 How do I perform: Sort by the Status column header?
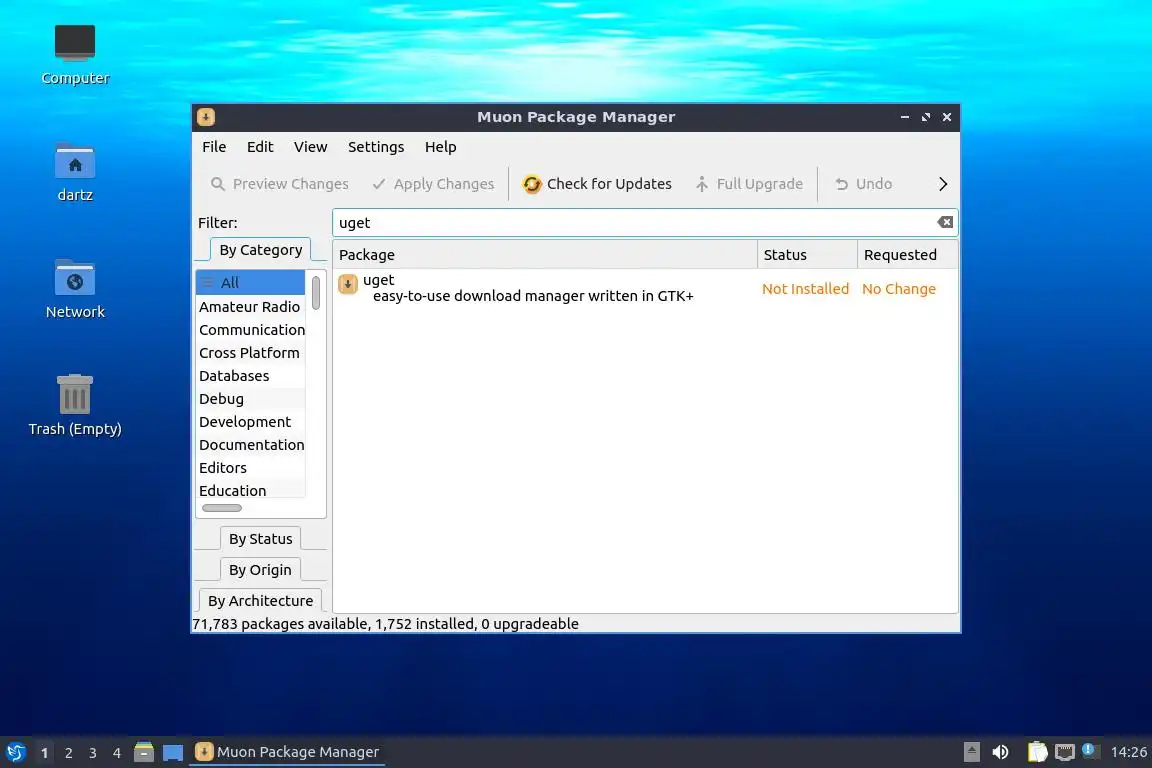(x=807, y=255)
